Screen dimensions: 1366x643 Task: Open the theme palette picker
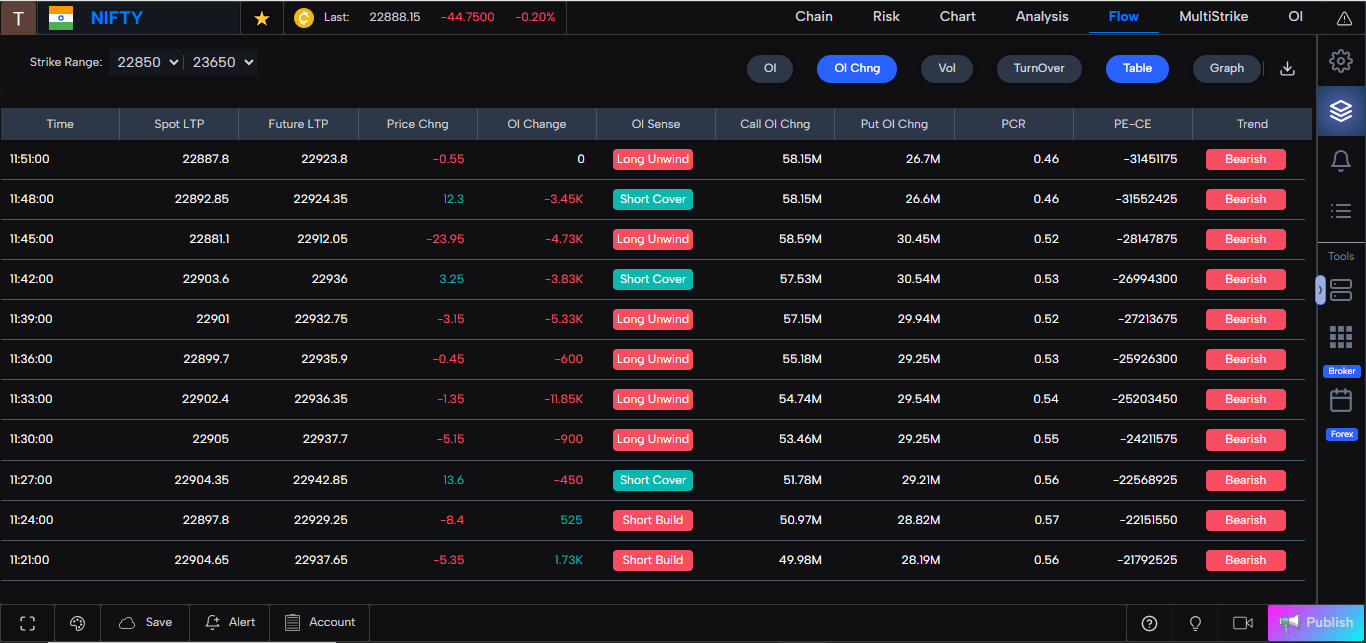[77, 623]
